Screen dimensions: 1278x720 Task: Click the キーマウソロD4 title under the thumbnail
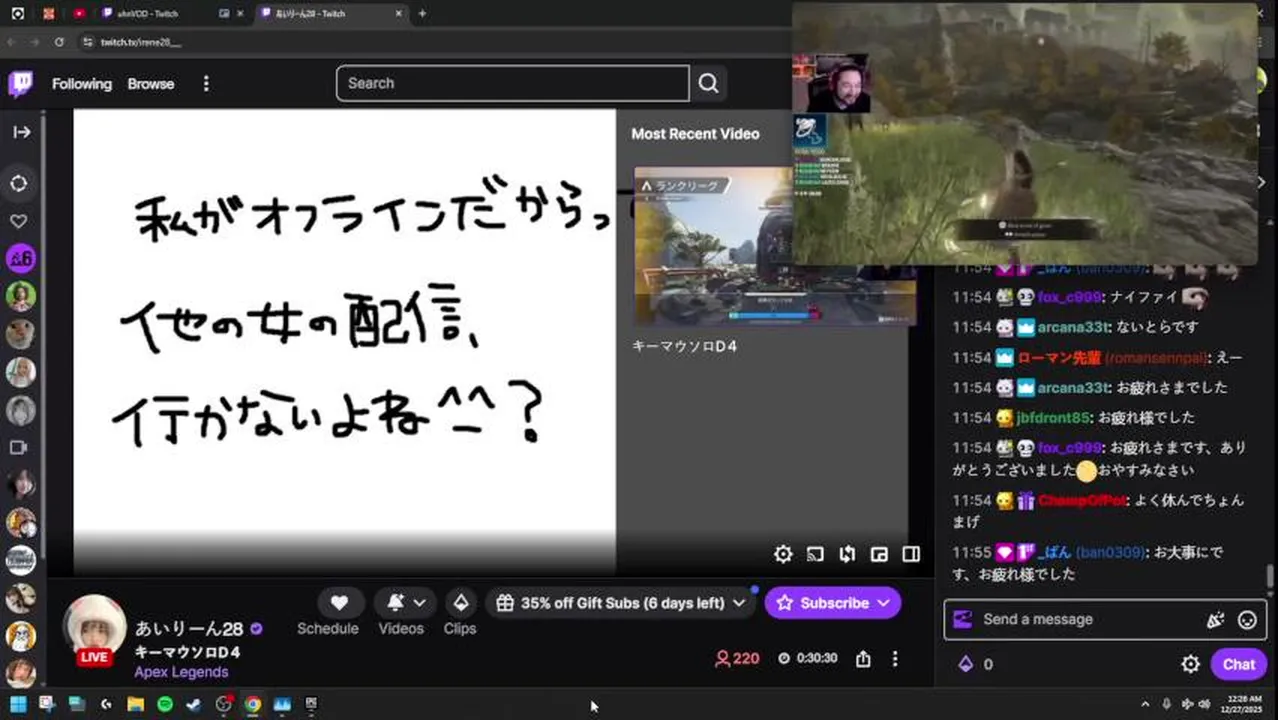click(685, 346)
